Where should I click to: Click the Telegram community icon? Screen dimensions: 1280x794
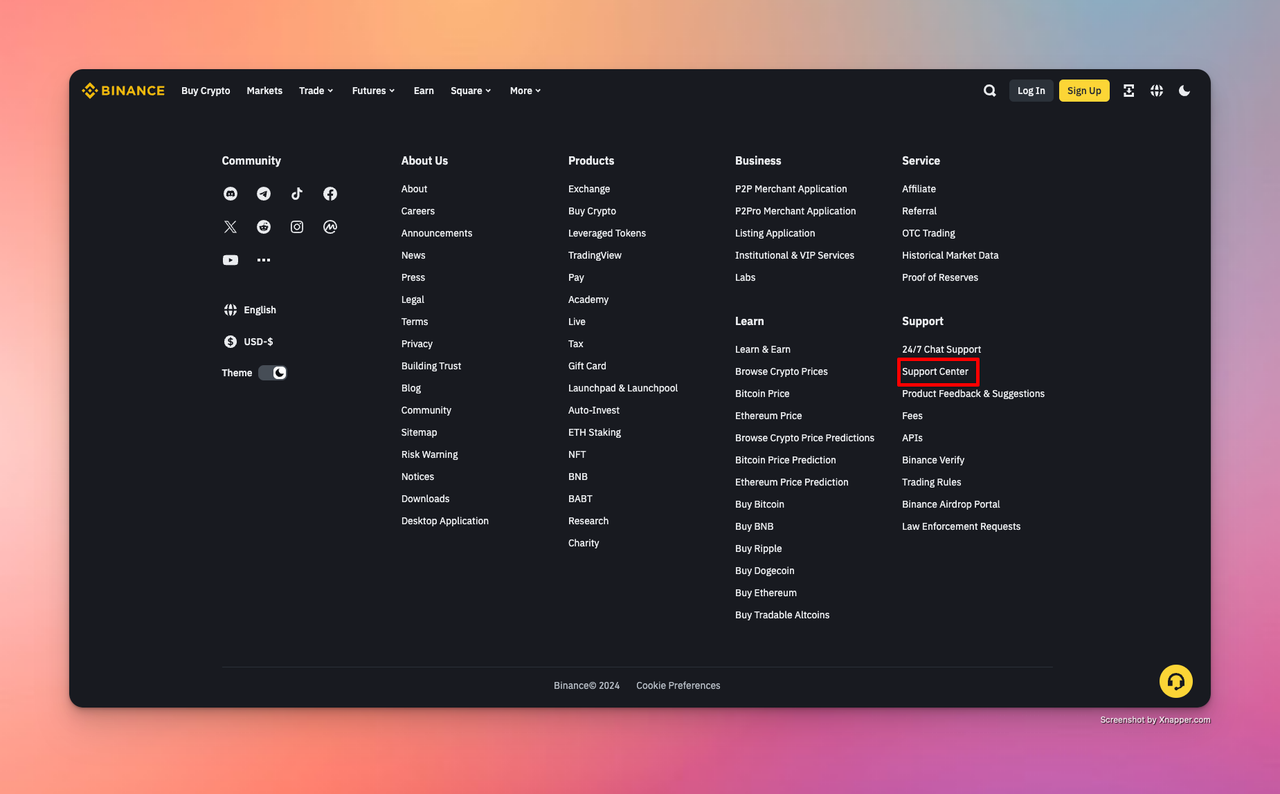(264, 194)
